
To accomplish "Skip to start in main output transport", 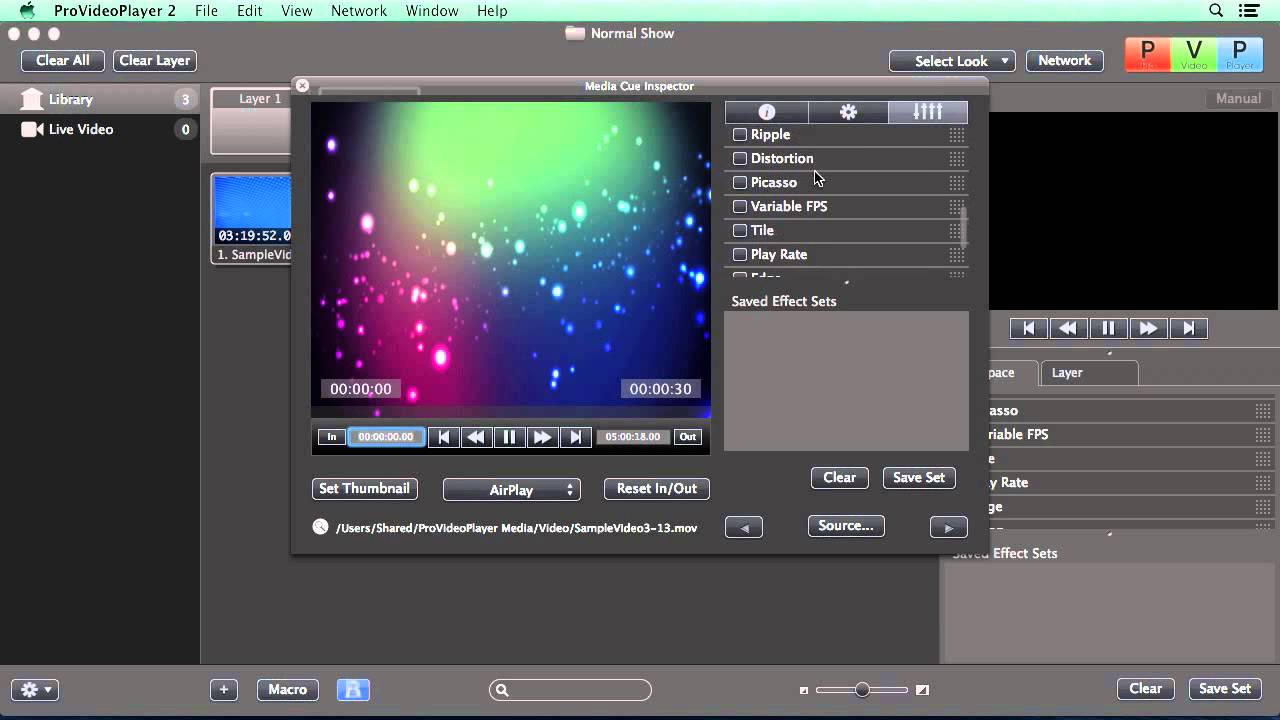I will point(1028,328).
